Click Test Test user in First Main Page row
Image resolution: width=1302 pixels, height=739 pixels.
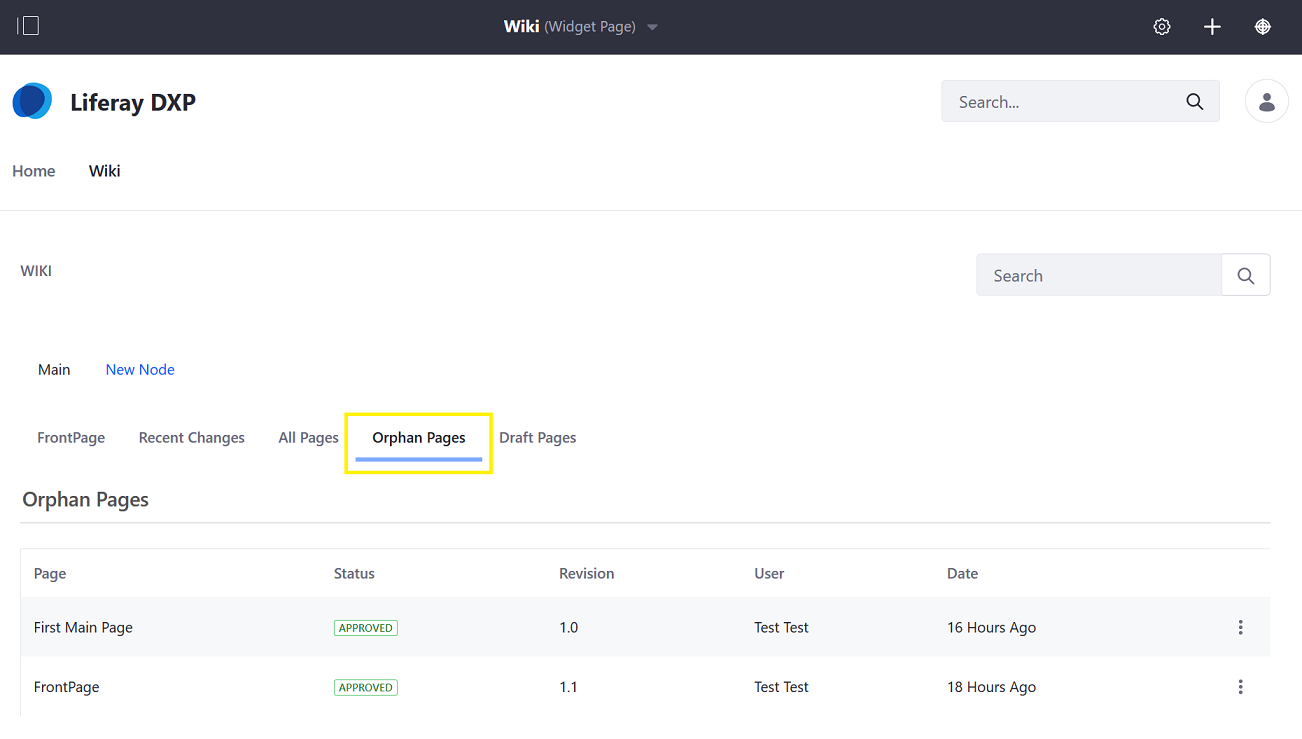pyautogui.click(x=782, y=628)
